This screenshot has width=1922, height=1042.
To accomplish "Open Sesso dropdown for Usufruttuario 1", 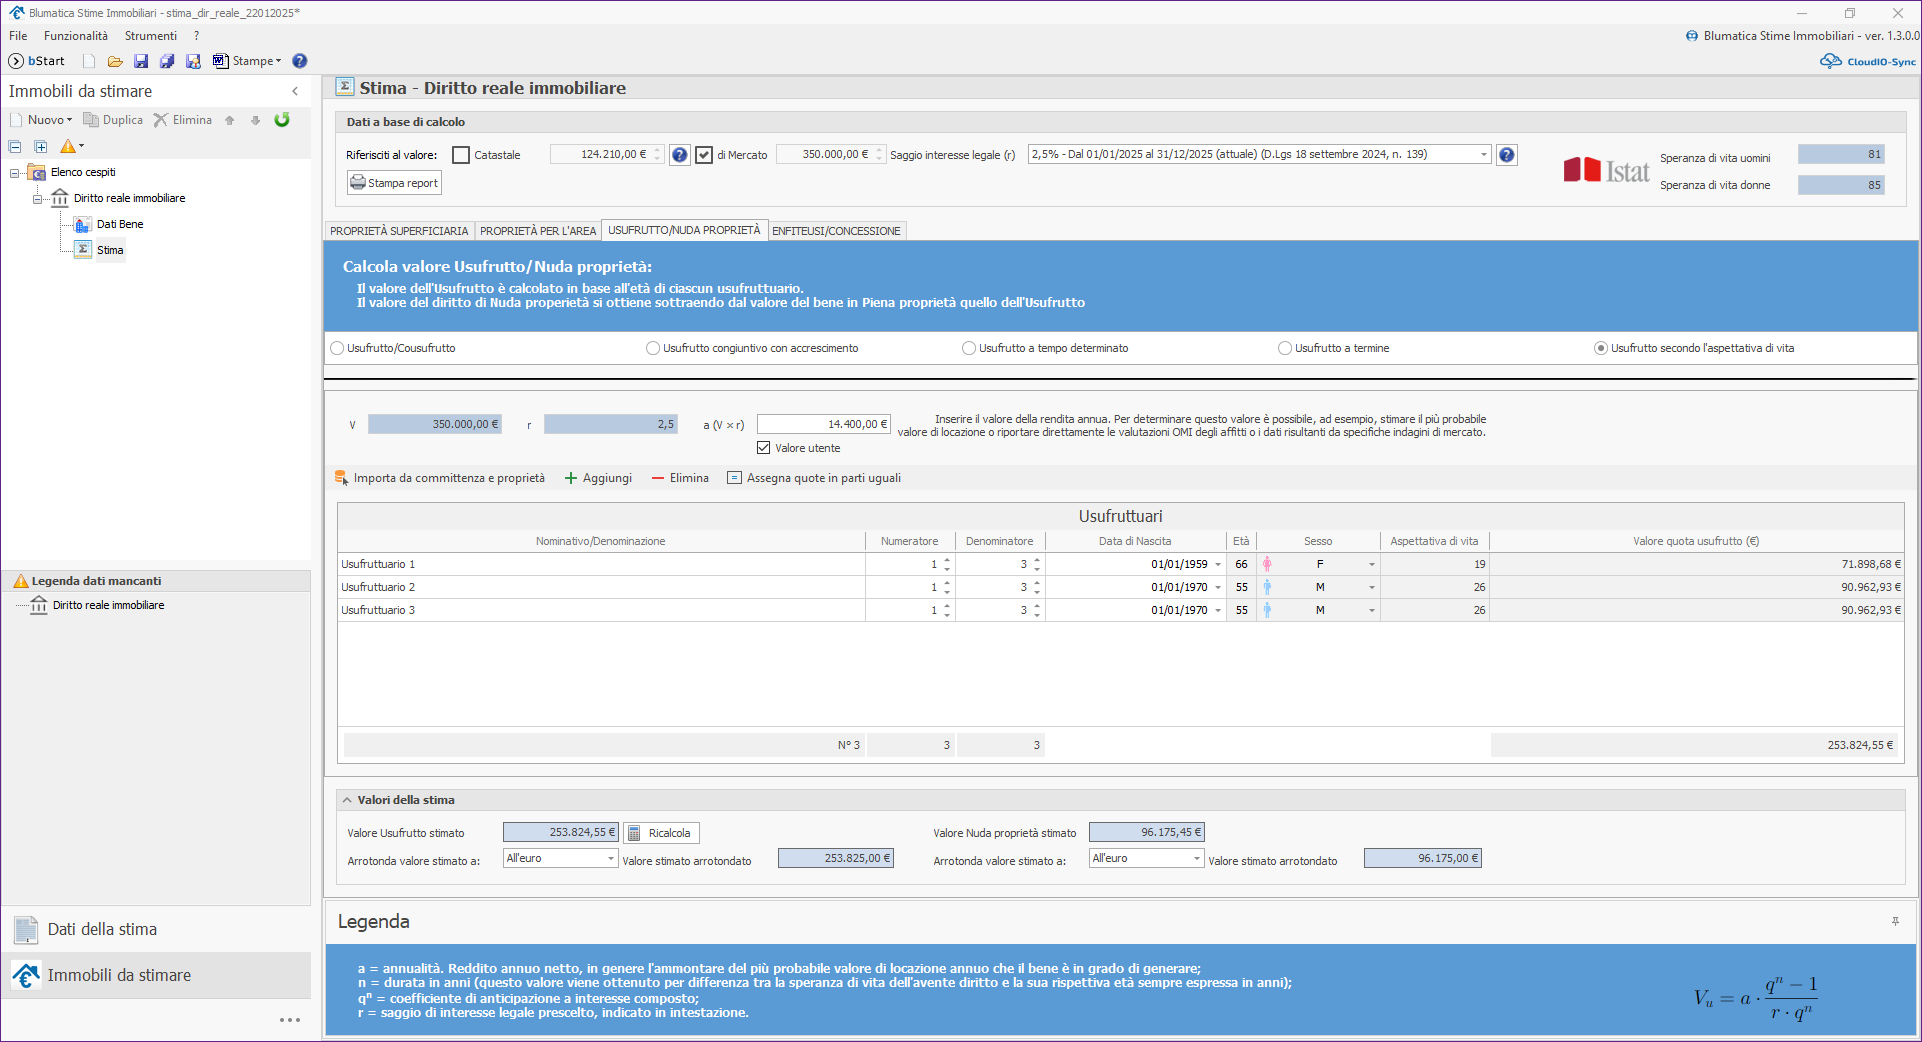I will (x=1371, y=564).
